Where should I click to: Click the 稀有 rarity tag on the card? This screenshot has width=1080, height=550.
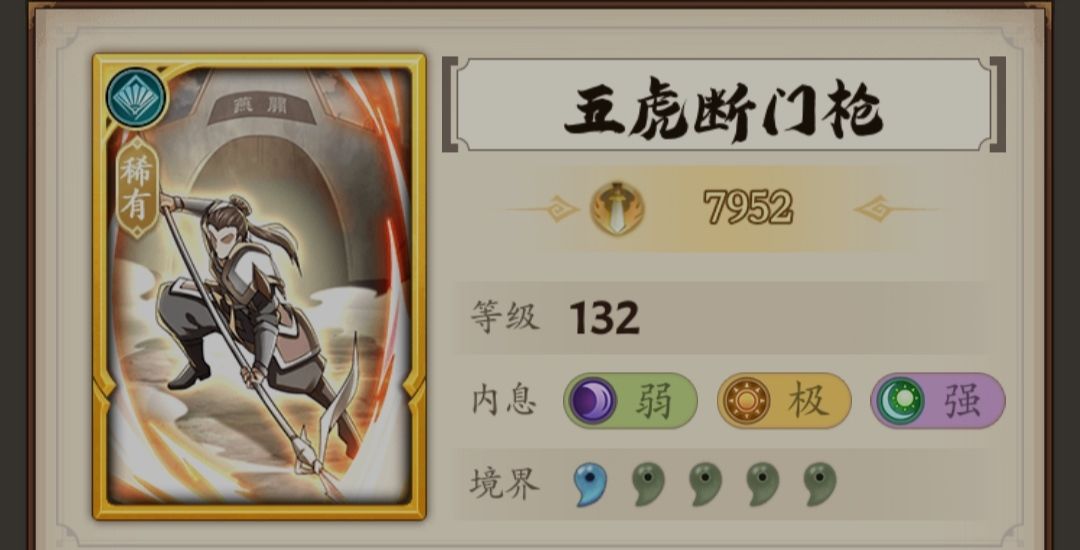pyautogui.click(x=136, y=188)
